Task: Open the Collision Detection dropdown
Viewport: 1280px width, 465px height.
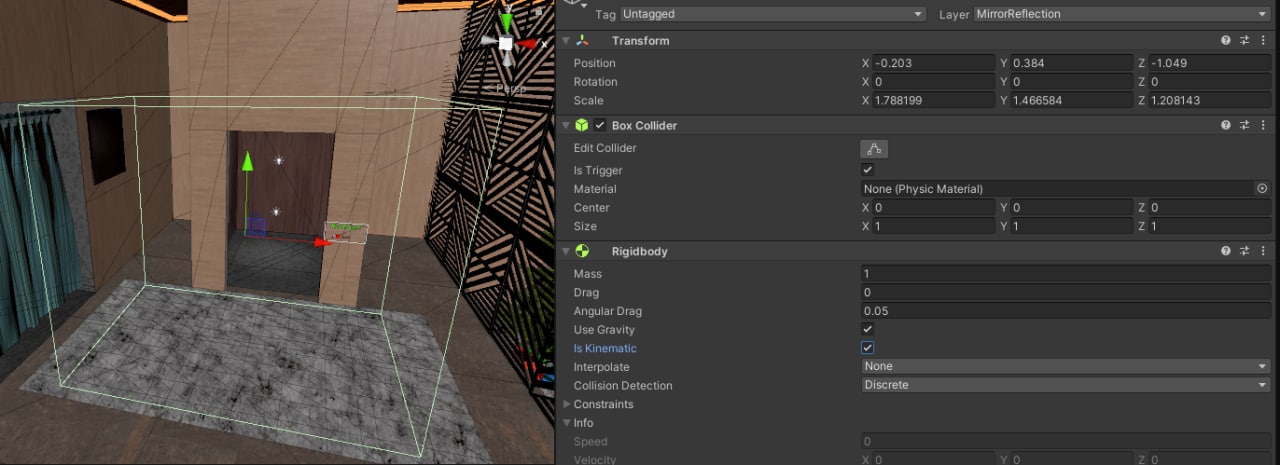Action: click(1065, 385)
